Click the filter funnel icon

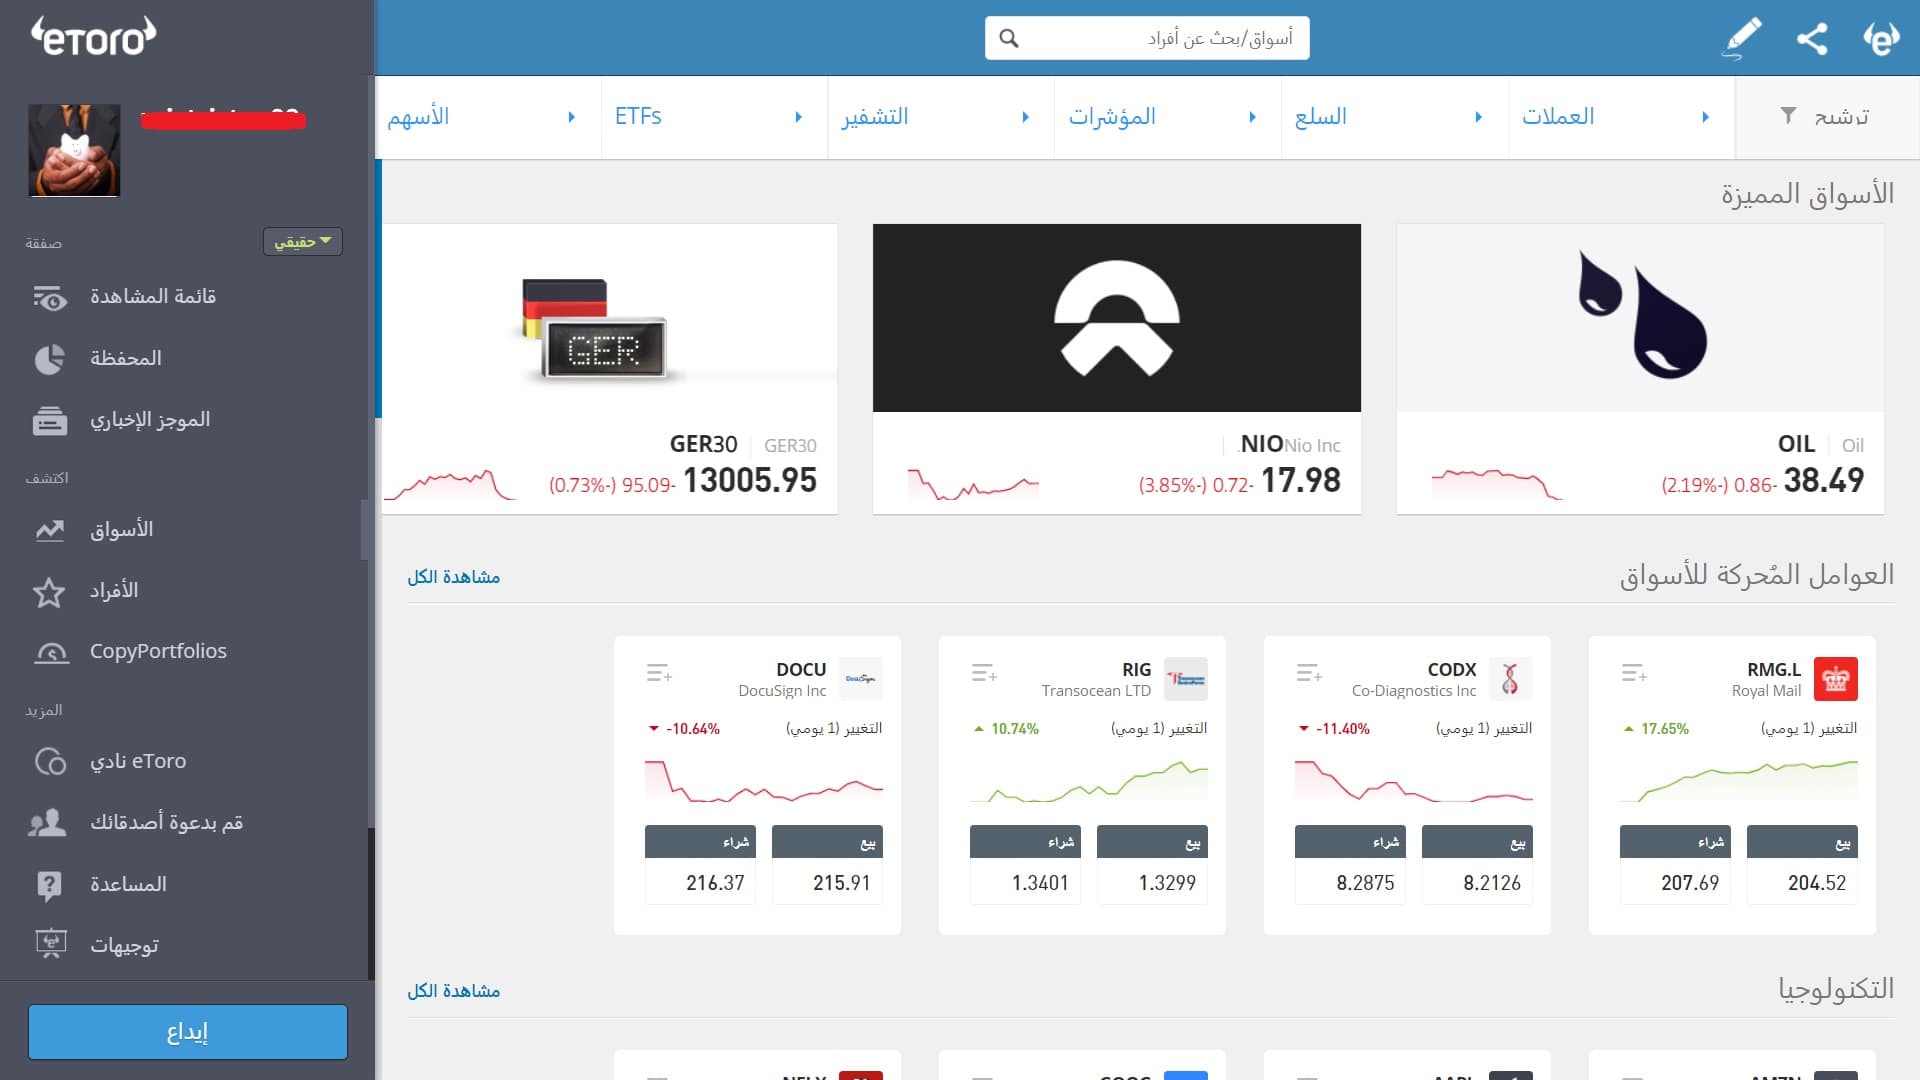click(x=1788, y=116)
